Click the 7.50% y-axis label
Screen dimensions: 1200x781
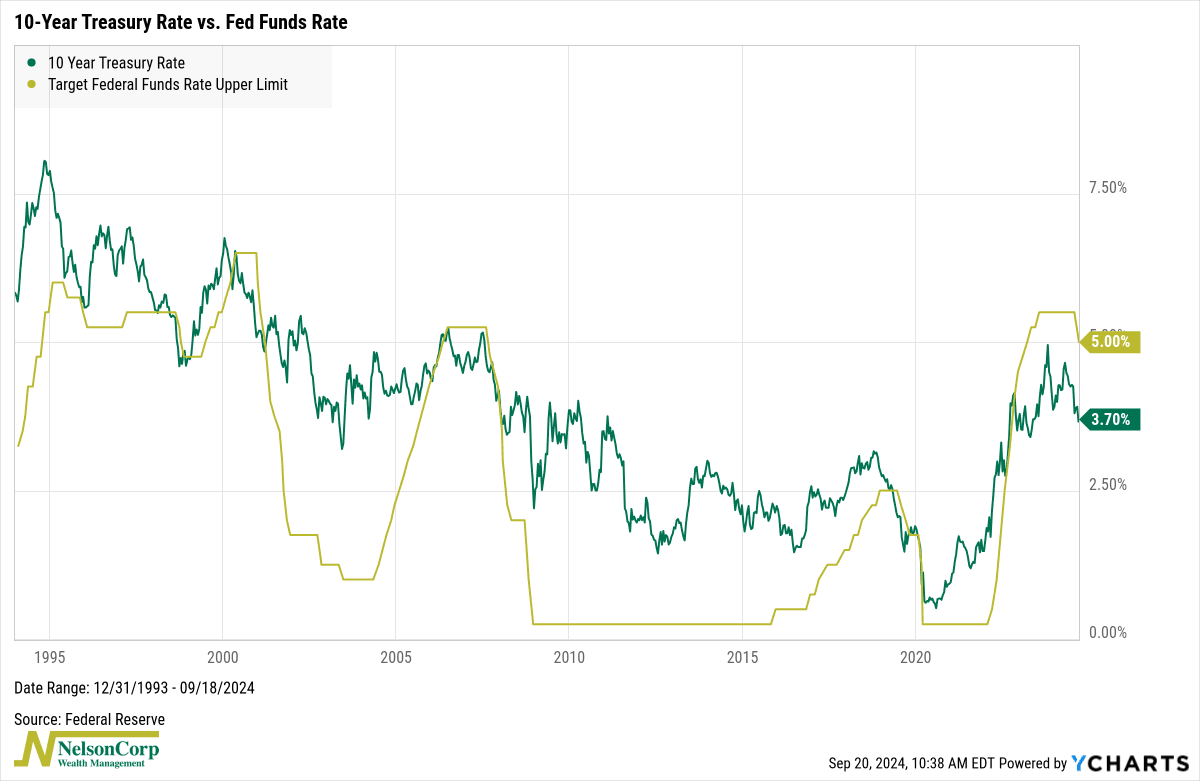point(1107,187)
